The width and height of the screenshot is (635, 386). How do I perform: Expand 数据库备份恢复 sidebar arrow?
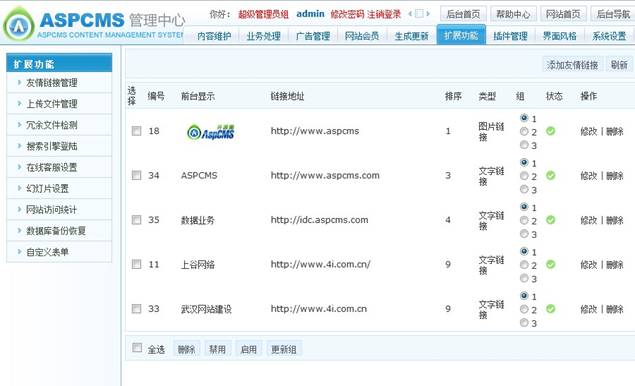pos(19,230)
